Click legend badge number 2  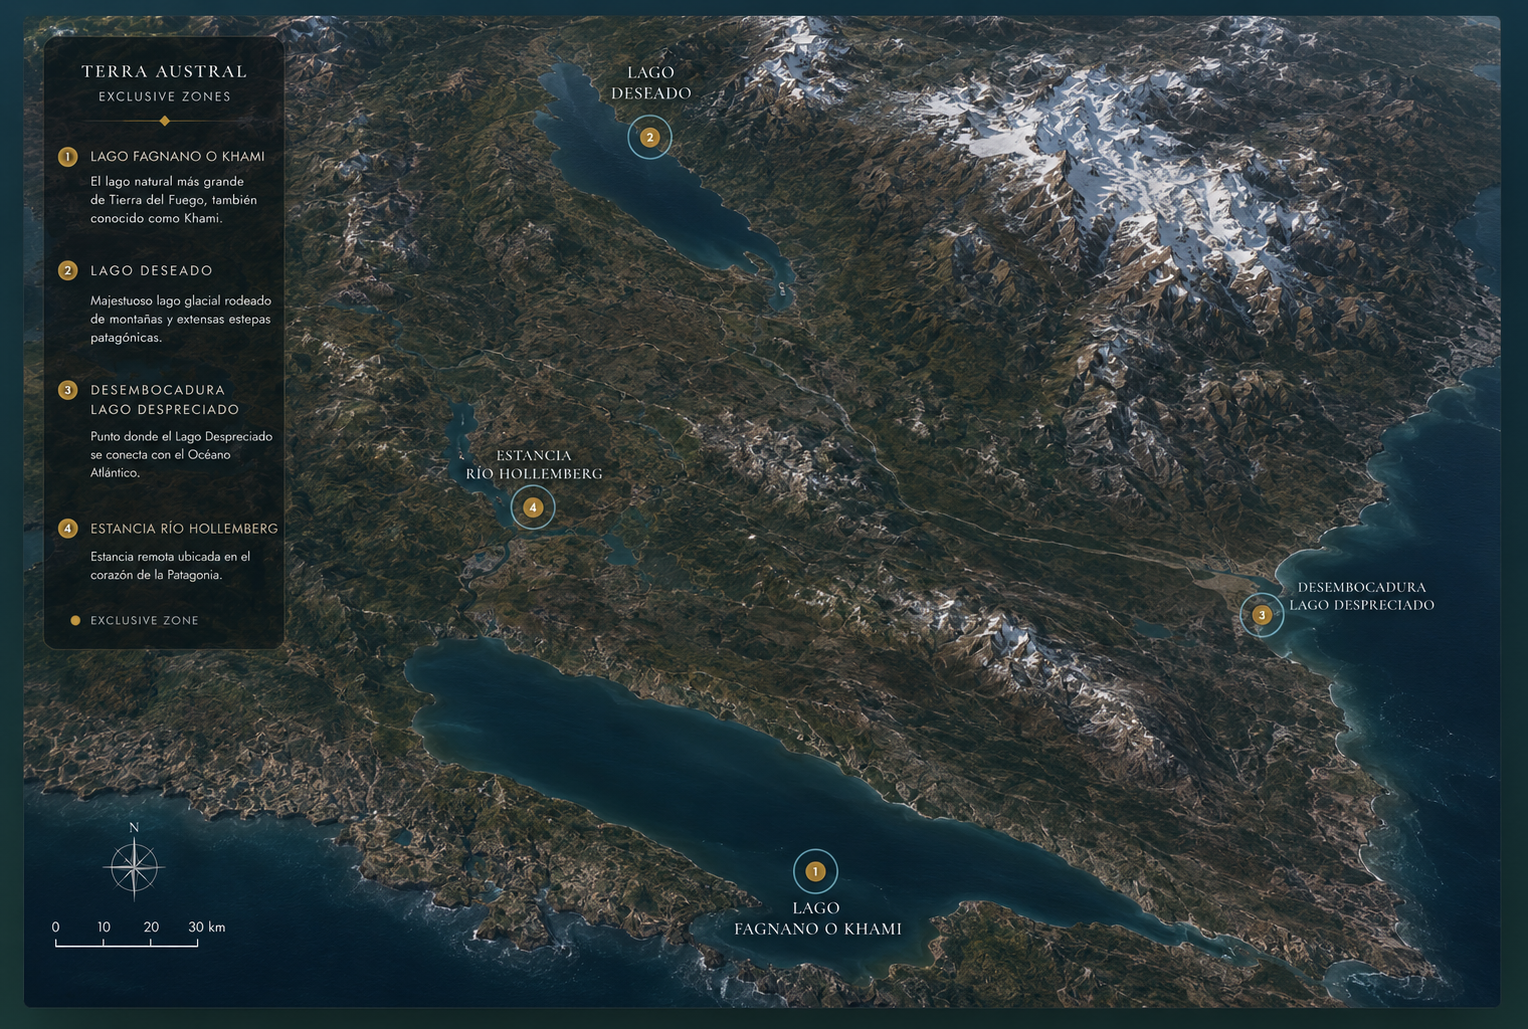[x=68, y=271]
